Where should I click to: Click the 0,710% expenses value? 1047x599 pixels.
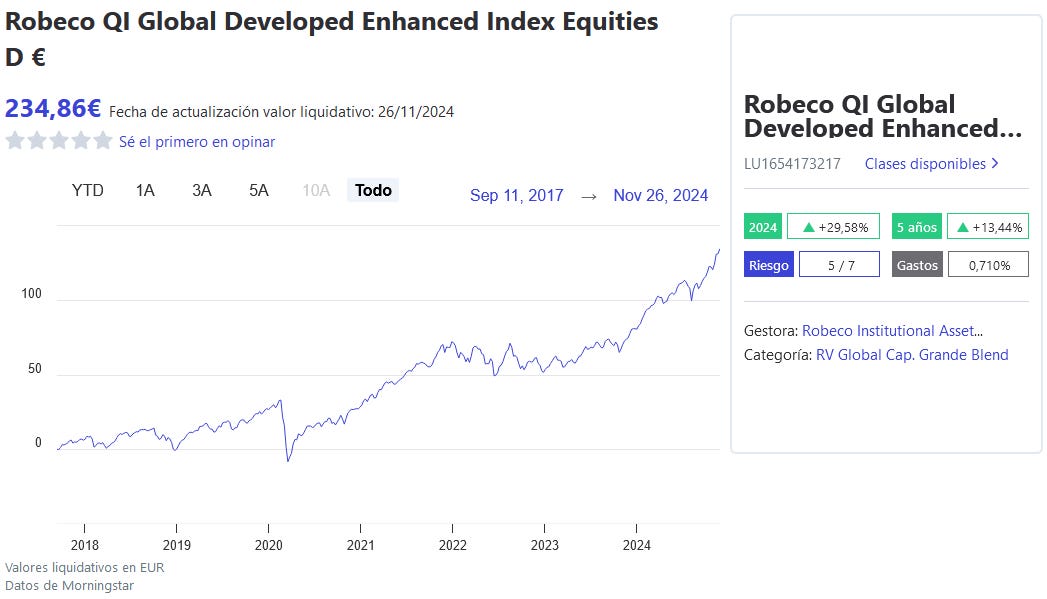pos(989,265)
